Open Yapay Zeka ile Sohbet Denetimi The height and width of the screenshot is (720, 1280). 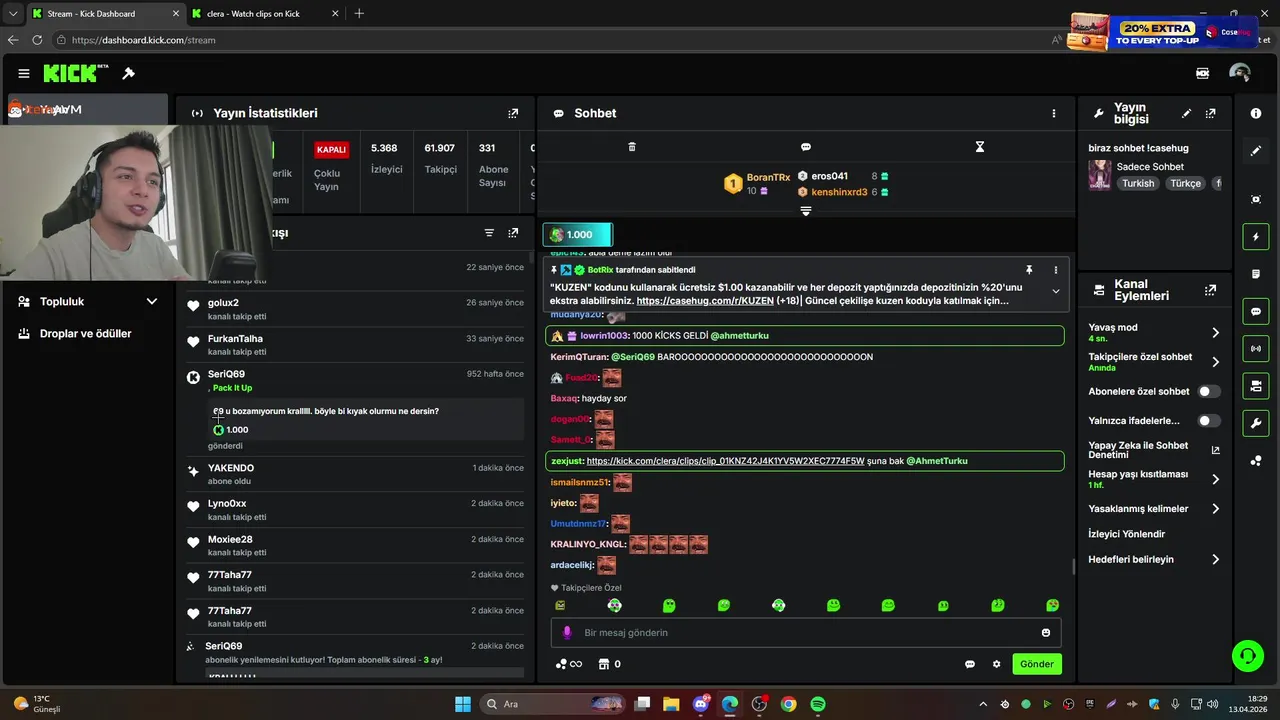pyautogui.click(x=1155, y=450)
